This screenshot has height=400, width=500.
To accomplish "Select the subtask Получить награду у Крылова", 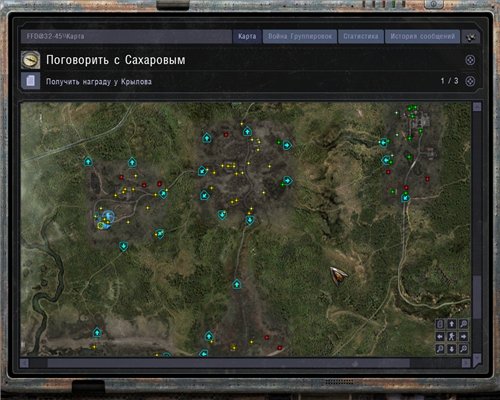I will pyautogui.click(x=99, y=82).
